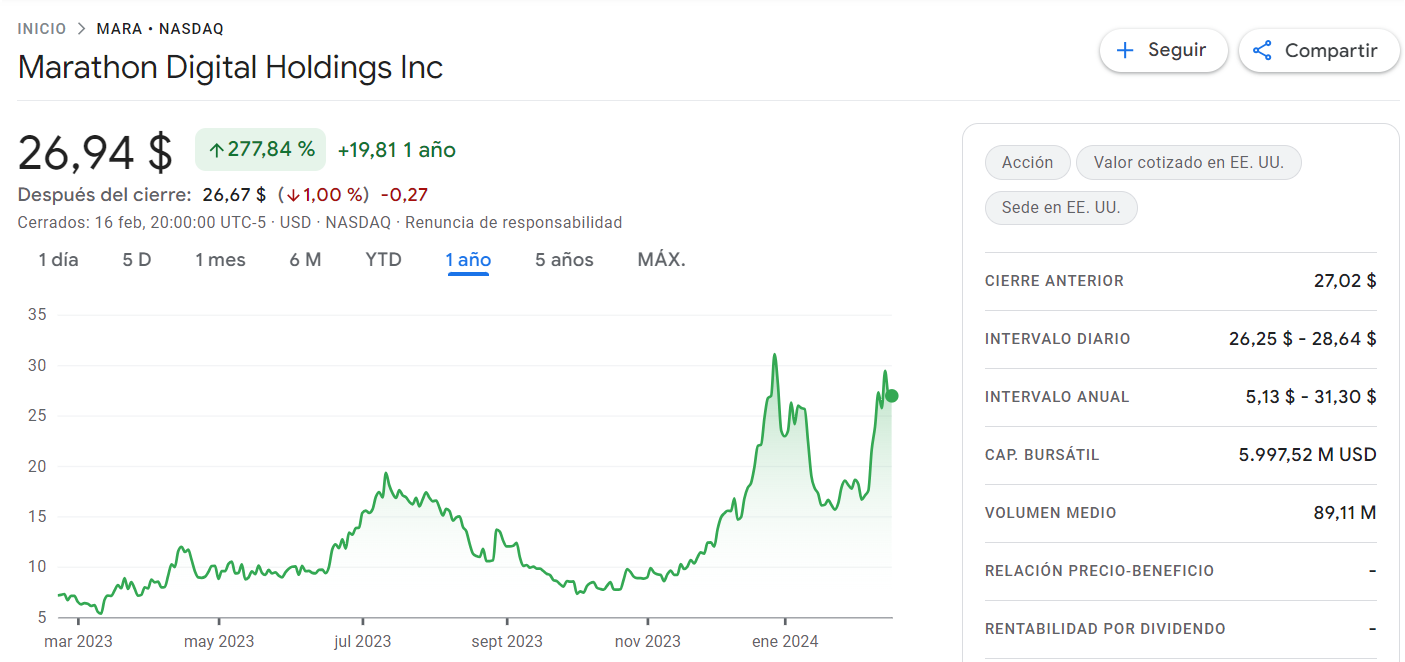
Task: Click the breadcrumb chevron after INICIO
Action: [x=82, y=29]
